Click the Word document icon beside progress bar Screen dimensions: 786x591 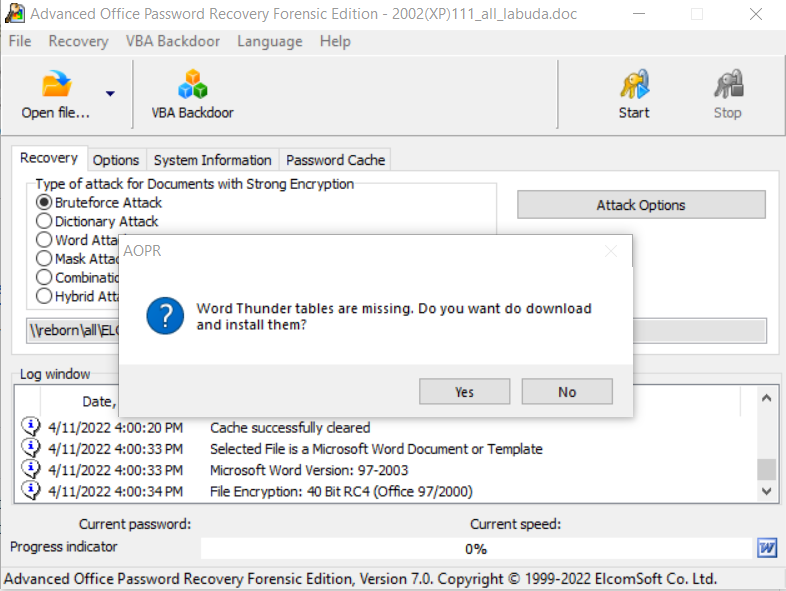point(766,548)
